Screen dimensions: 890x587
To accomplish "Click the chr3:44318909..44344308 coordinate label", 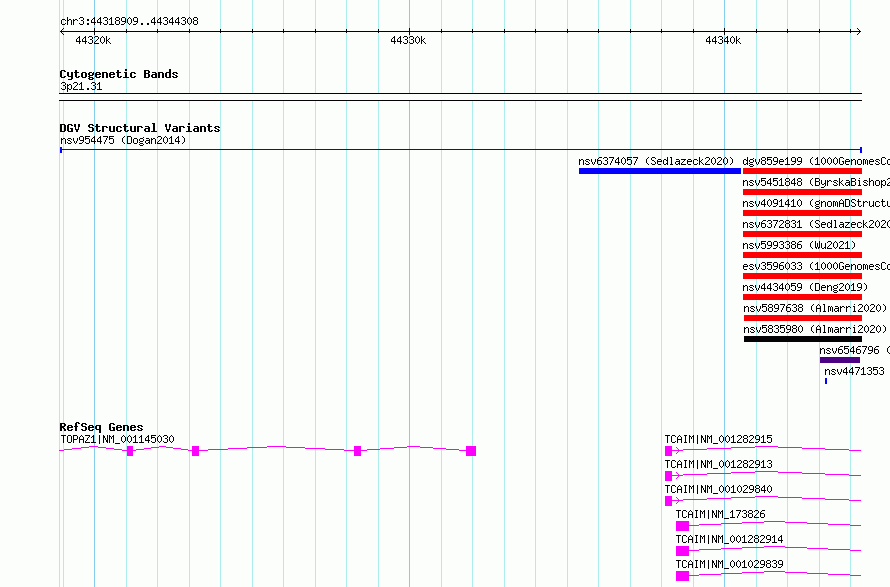I will click(129, 22).
